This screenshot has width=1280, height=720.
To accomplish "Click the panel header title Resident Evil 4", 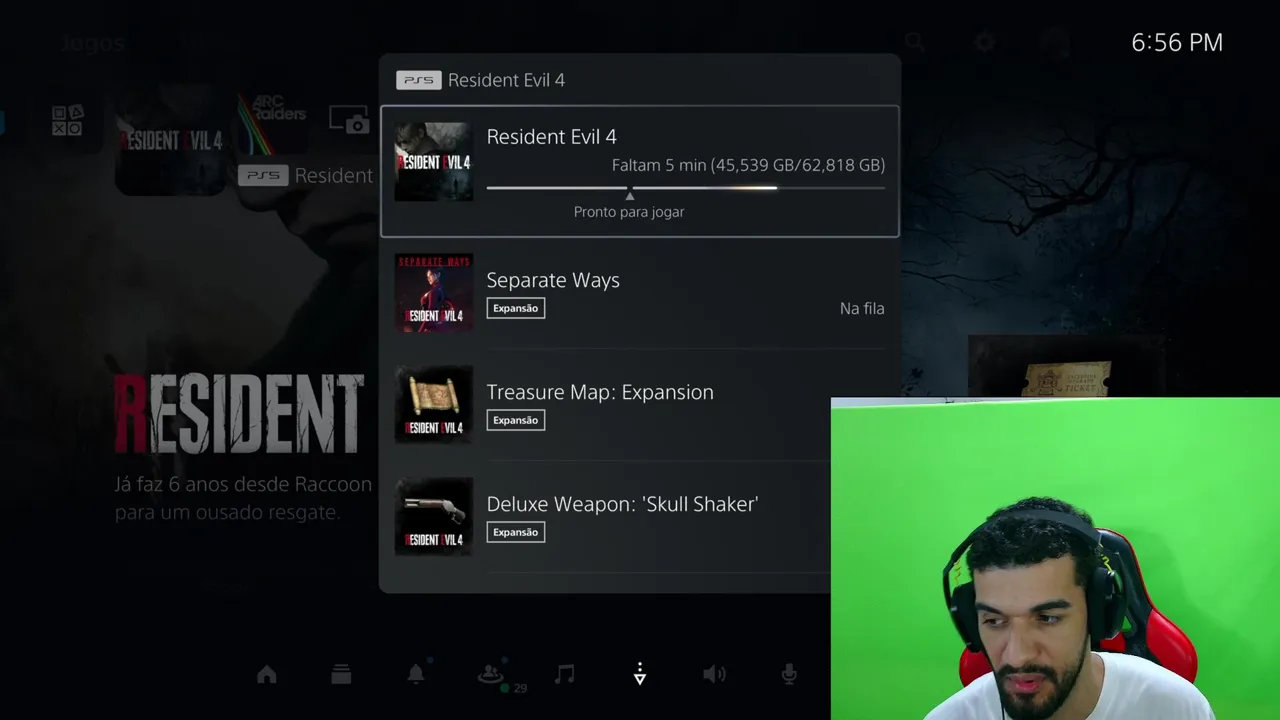I will 506,80.
